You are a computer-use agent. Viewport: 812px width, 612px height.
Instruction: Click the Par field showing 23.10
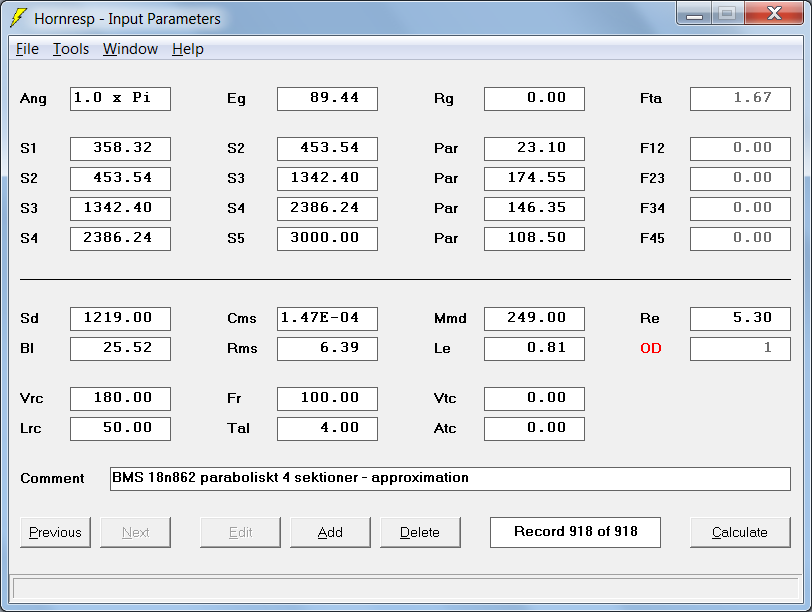point(534,149)
